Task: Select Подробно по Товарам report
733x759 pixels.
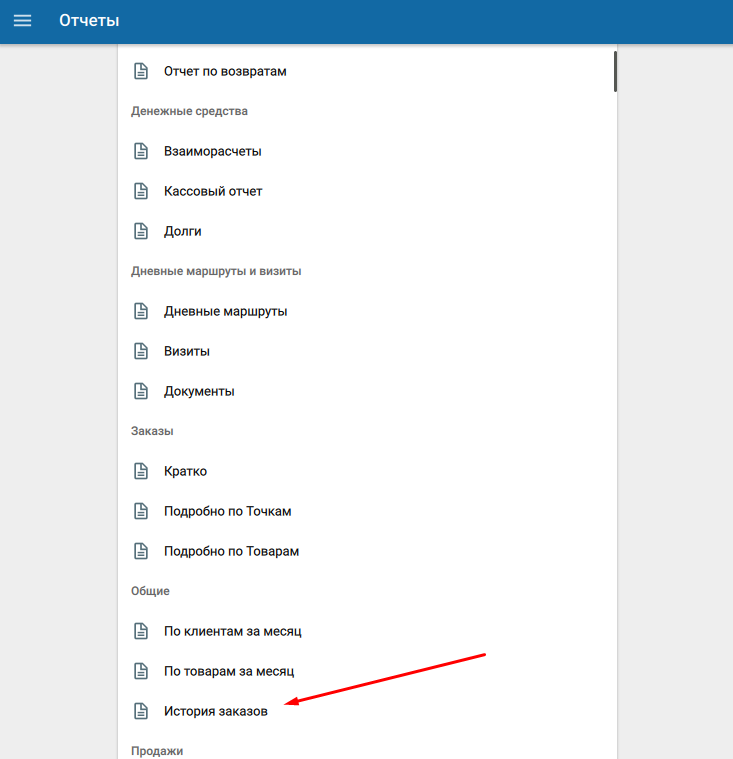Action: 231,551
